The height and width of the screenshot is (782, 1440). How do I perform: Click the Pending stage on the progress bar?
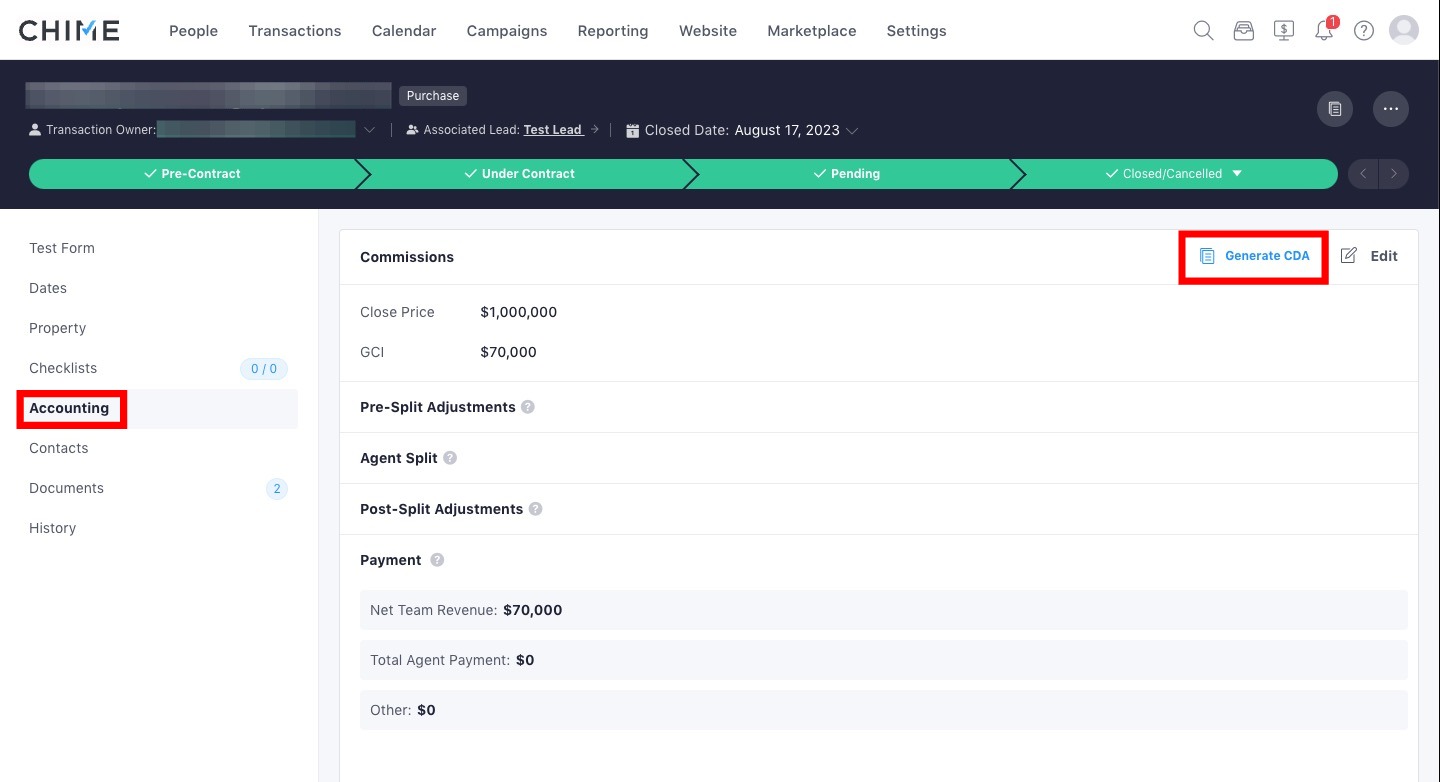coord(855,173)
